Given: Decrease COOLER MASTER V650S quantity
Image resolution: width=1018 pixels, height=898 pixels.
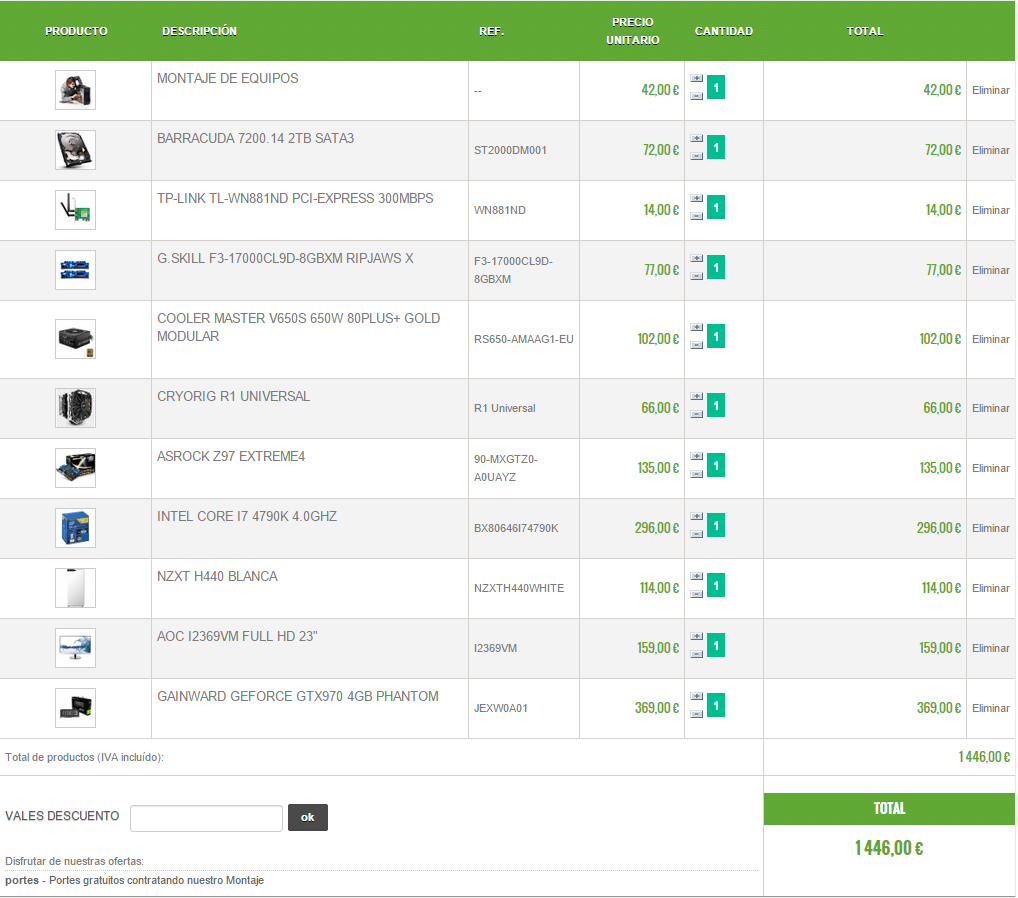Looking at the screenshot, I should pos(696,345).
